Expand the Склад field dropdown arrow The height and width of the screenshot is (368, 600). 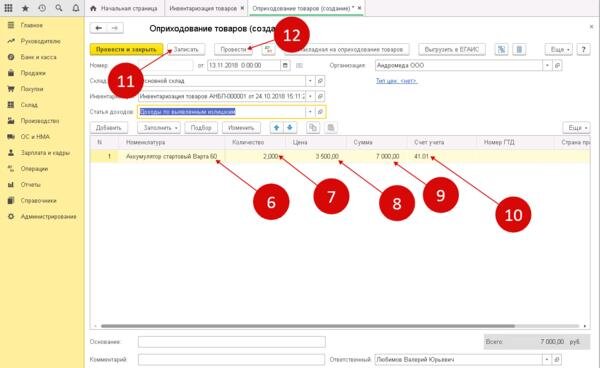[x=310, y=81]
